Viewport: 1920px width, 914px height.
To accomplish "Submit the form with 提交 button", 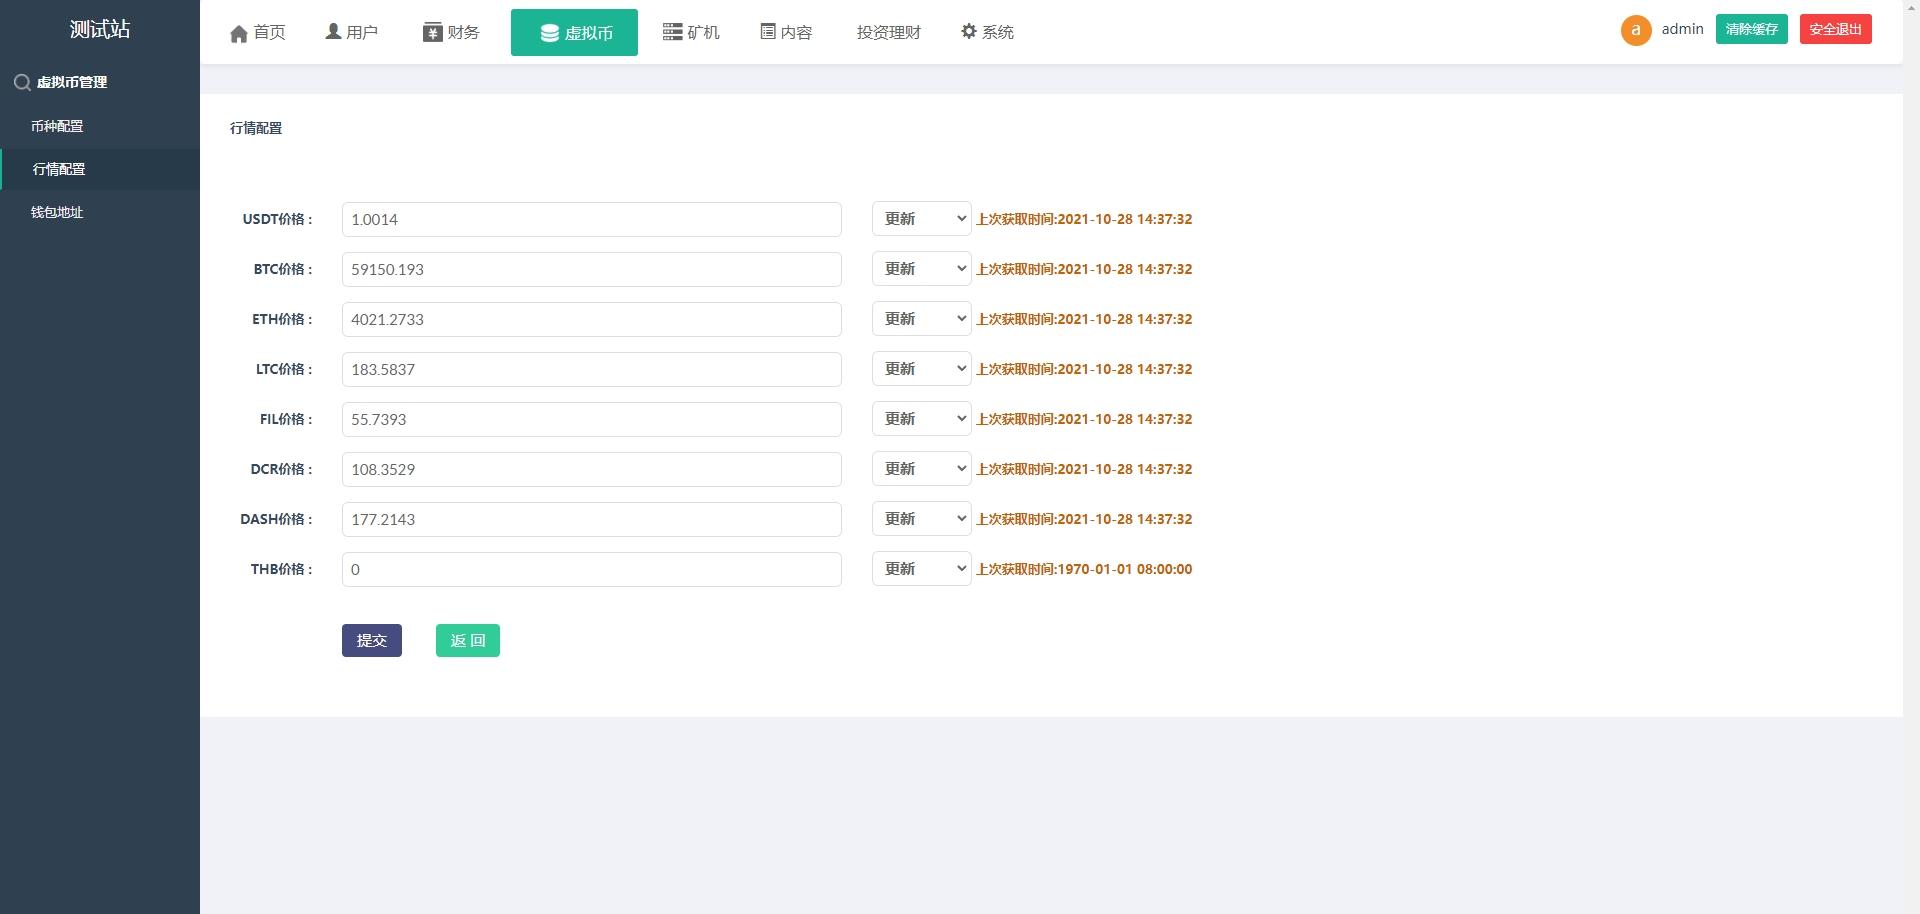I will coord(372,640).
